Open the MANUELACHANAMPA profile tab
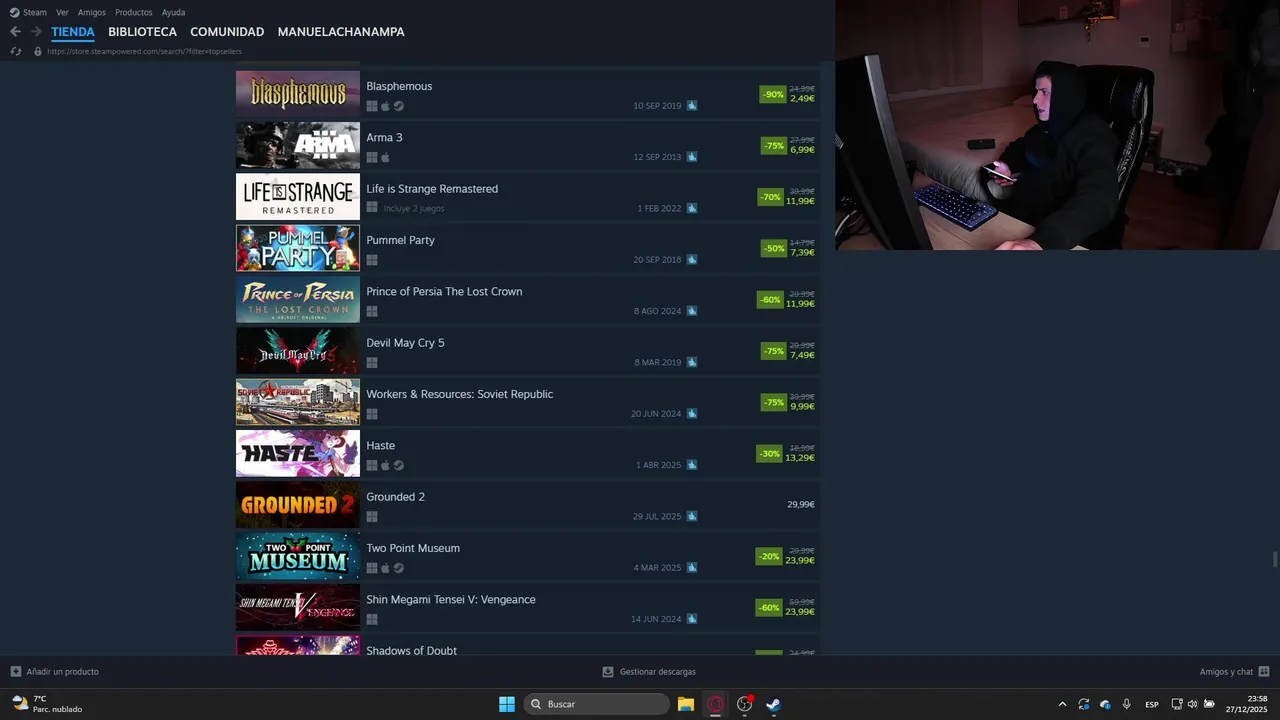 click(341, 32)
